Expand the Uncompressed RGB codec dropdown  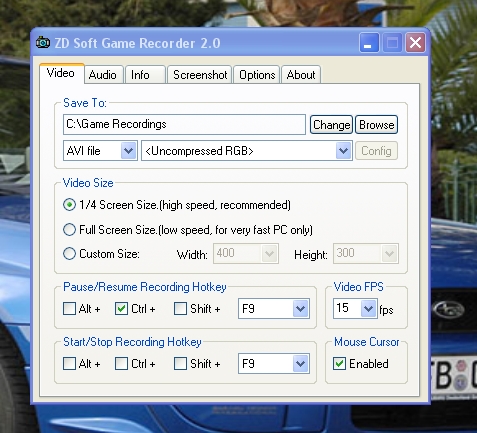247,151
